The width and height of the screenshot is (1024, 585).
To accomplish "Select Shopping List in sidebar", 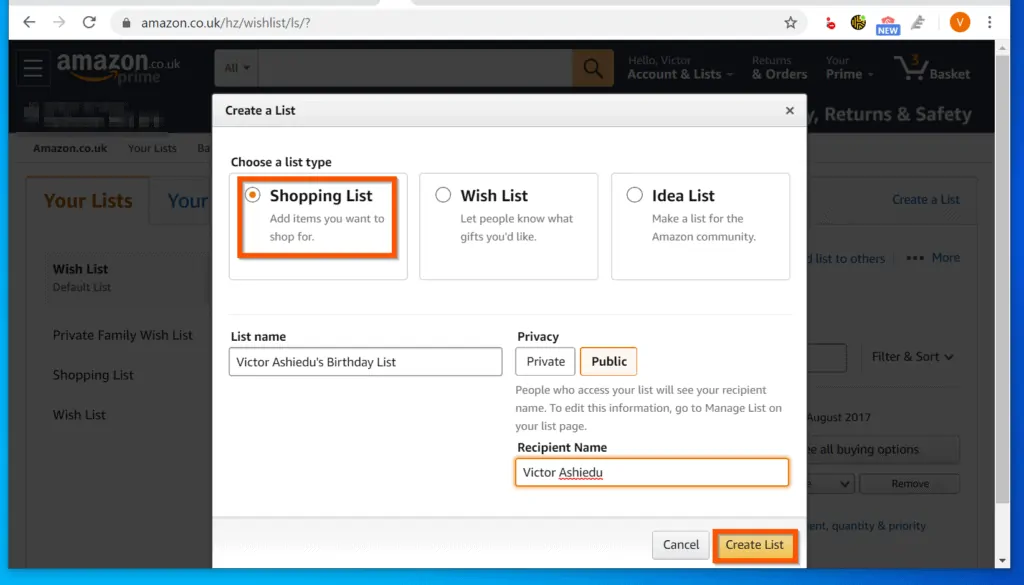I will point(93,375).
